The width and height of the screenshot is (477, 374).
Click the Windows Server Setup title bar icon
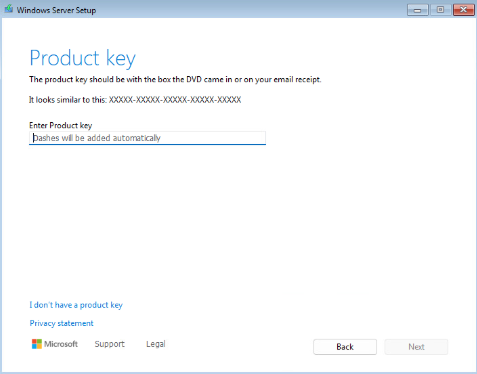9,9
